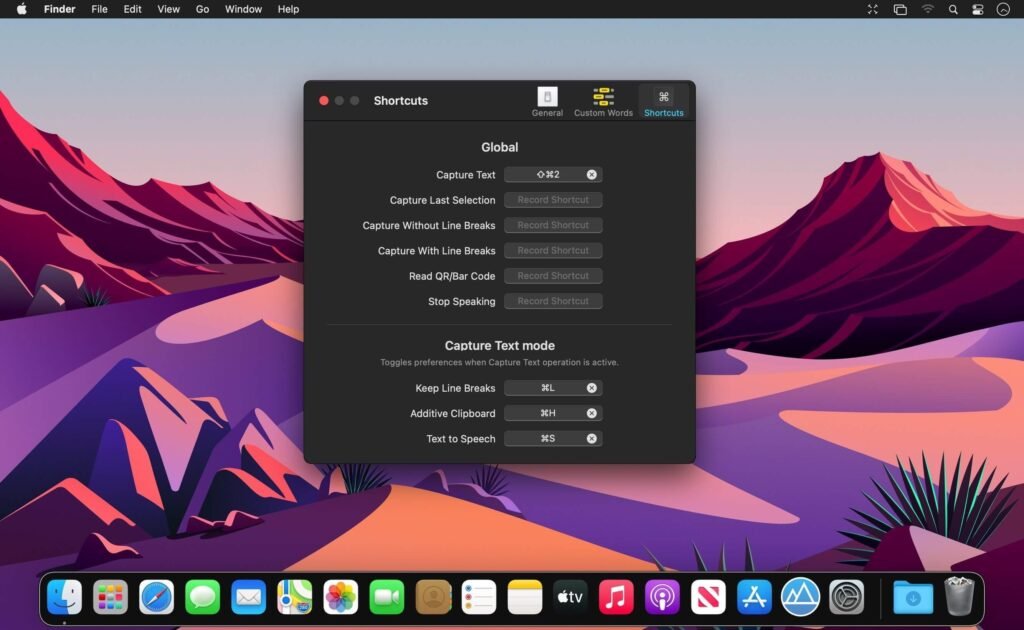Open the Help menu
The image size is (1024, 630).
[x=288, y=9]
